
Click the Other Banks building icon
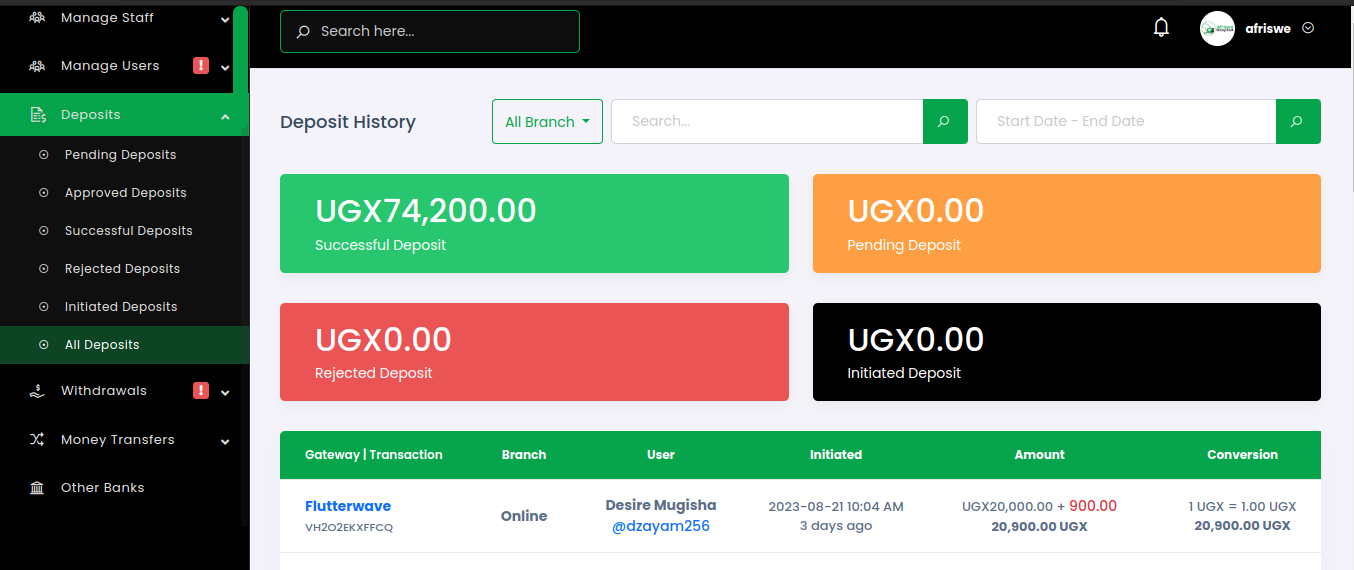[37, 488]
